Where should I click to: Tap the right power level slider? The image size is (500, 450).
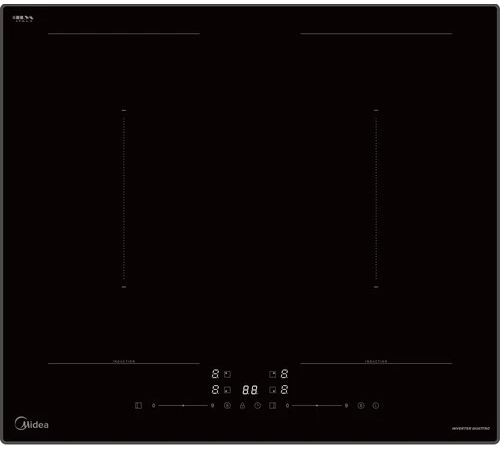point(317,405)
